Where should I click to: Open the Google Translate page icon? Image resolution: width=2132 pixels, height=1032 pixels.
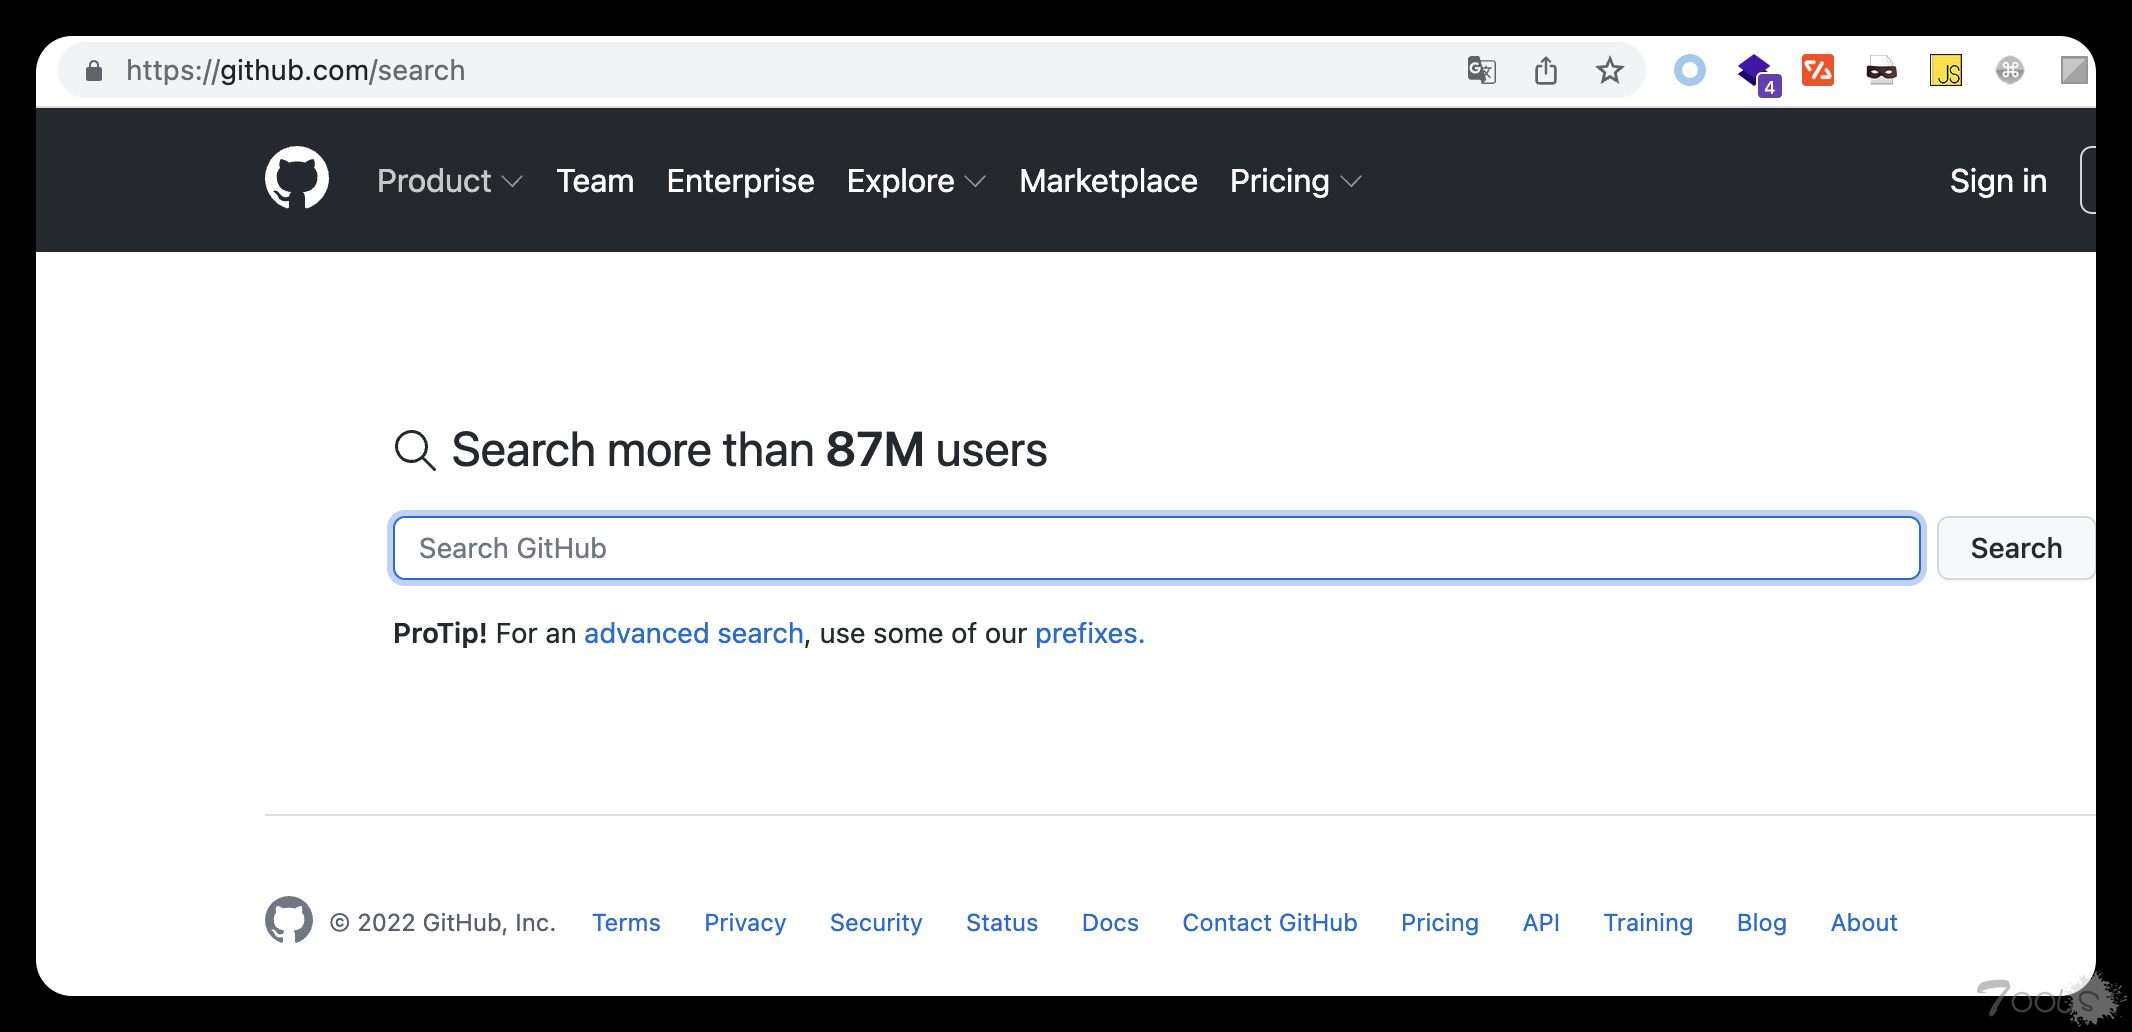coord(1481,70)
